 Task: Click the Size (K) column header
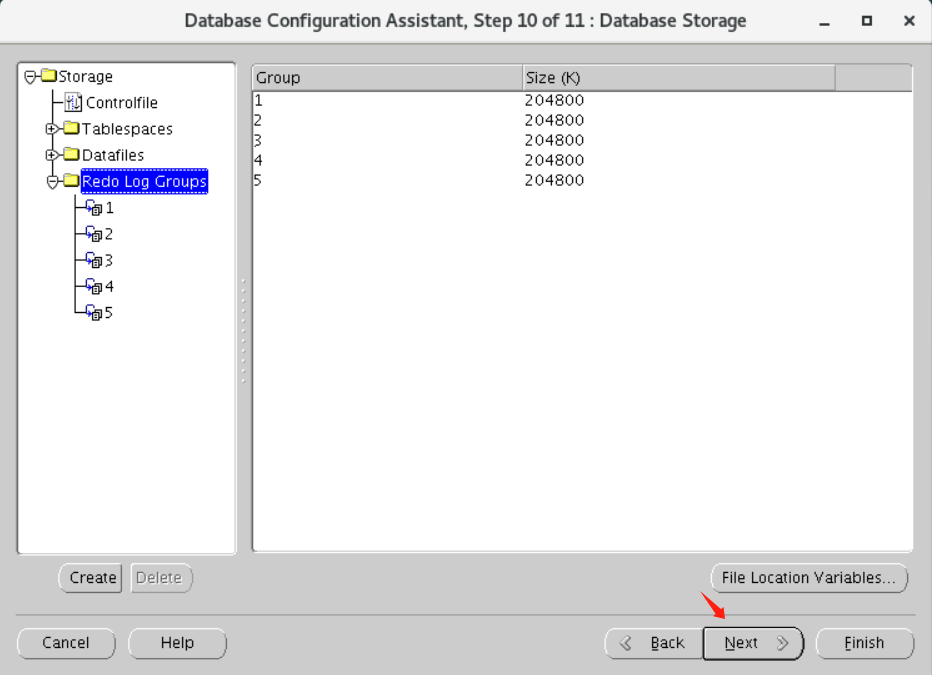679,78
